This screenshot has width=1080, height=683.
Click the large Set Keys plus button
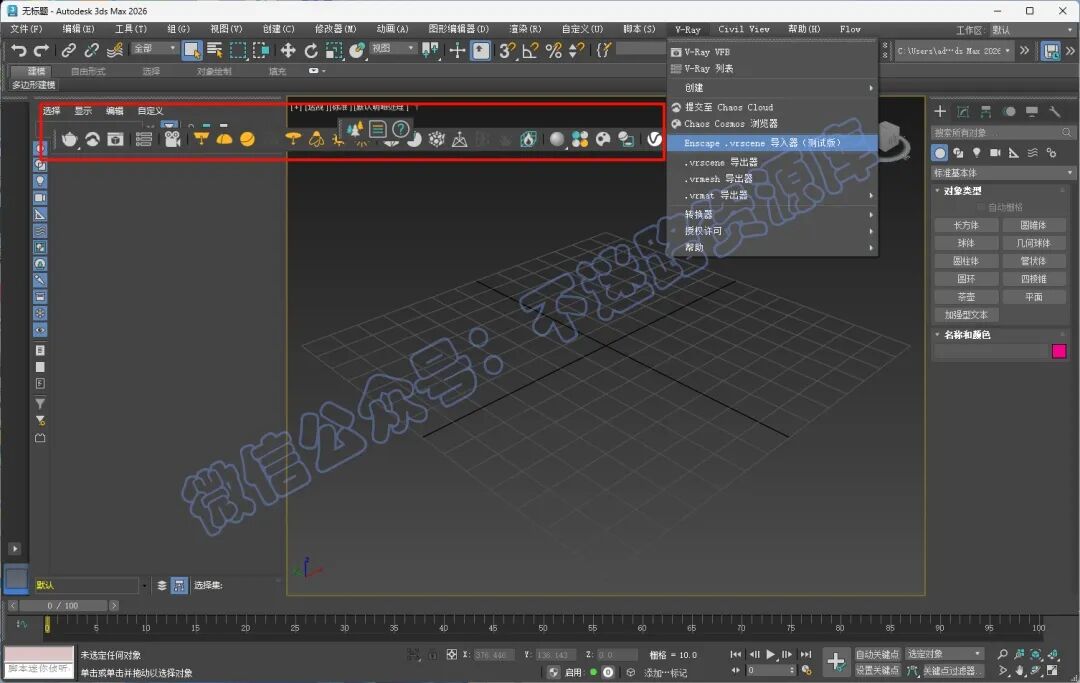click(835, 662)
